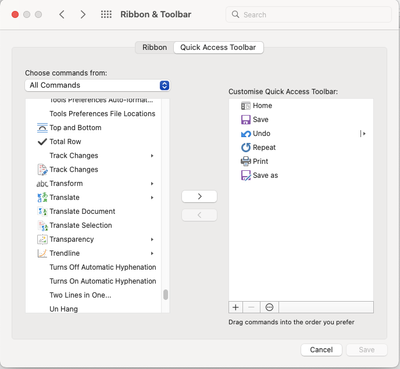Screen dimensions: 400x369
Task: Select Turns Off Automatic Hyphenation
Action: click(103, 267)
